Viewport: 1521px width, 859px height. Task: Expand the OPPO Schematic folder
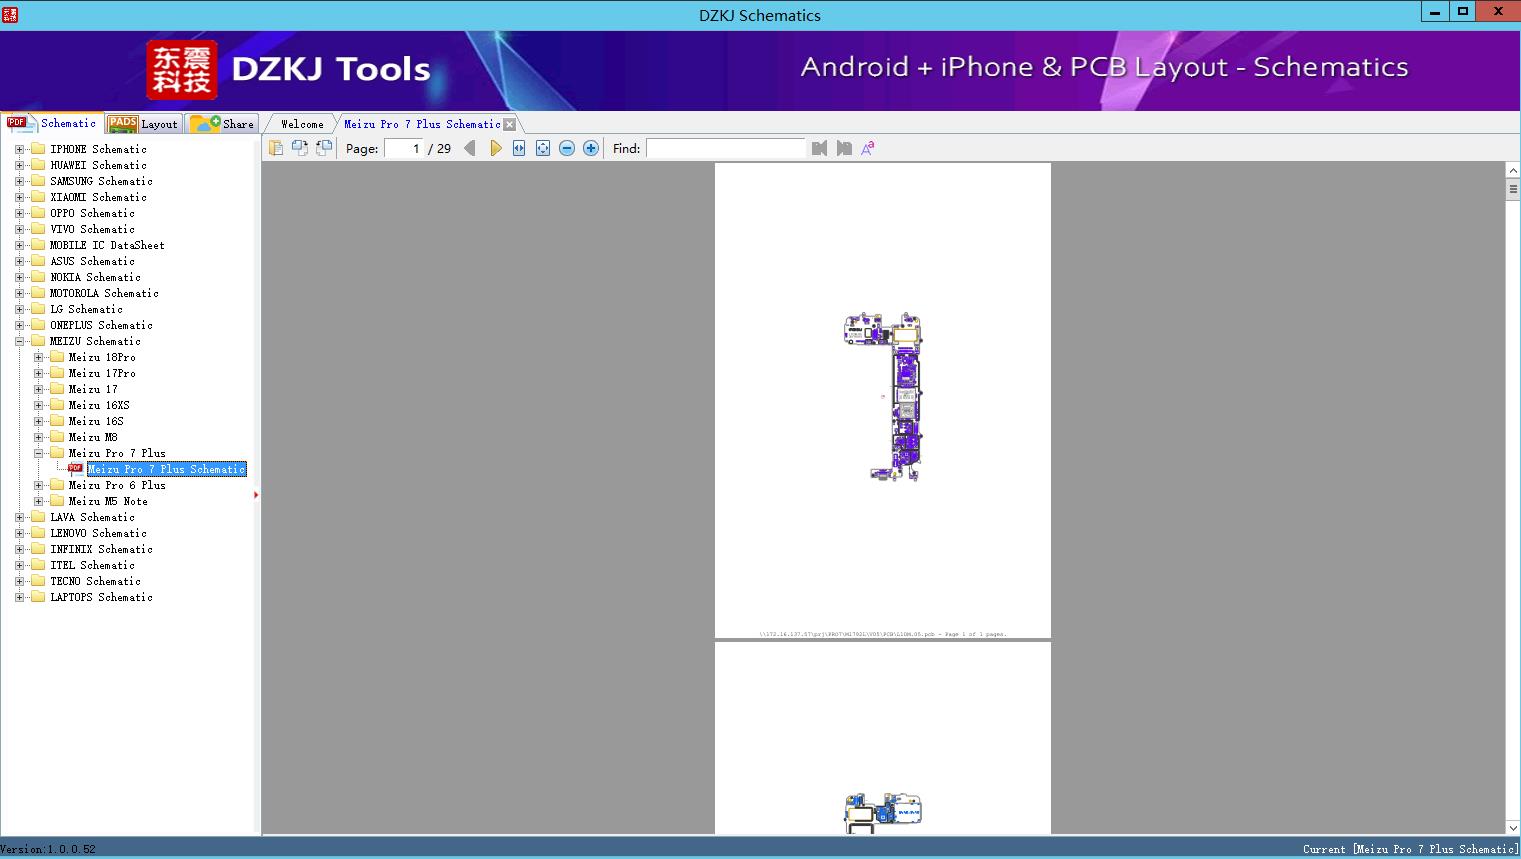[19, 213]
